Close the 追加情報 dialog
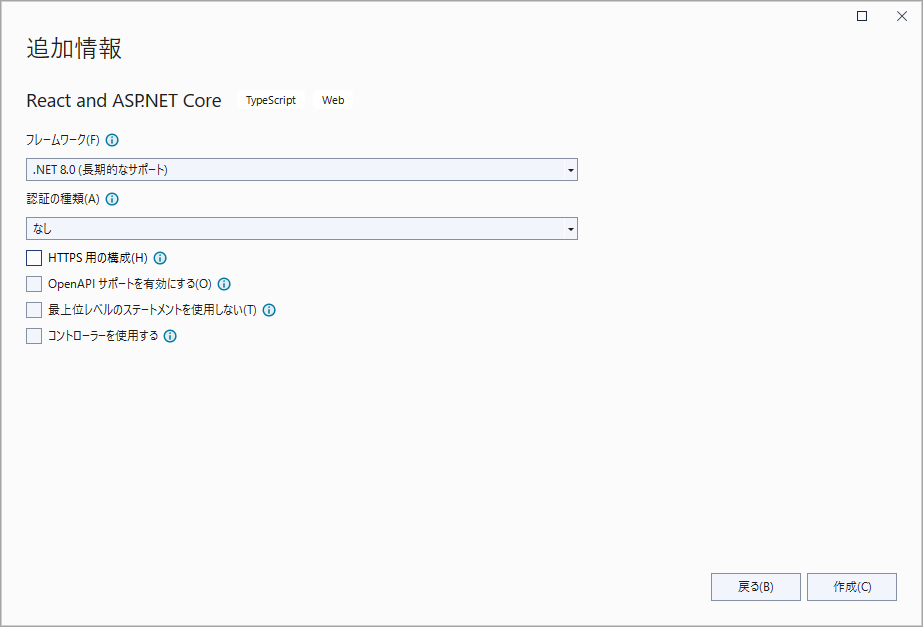923x627 pixels. tap(902, 16)
